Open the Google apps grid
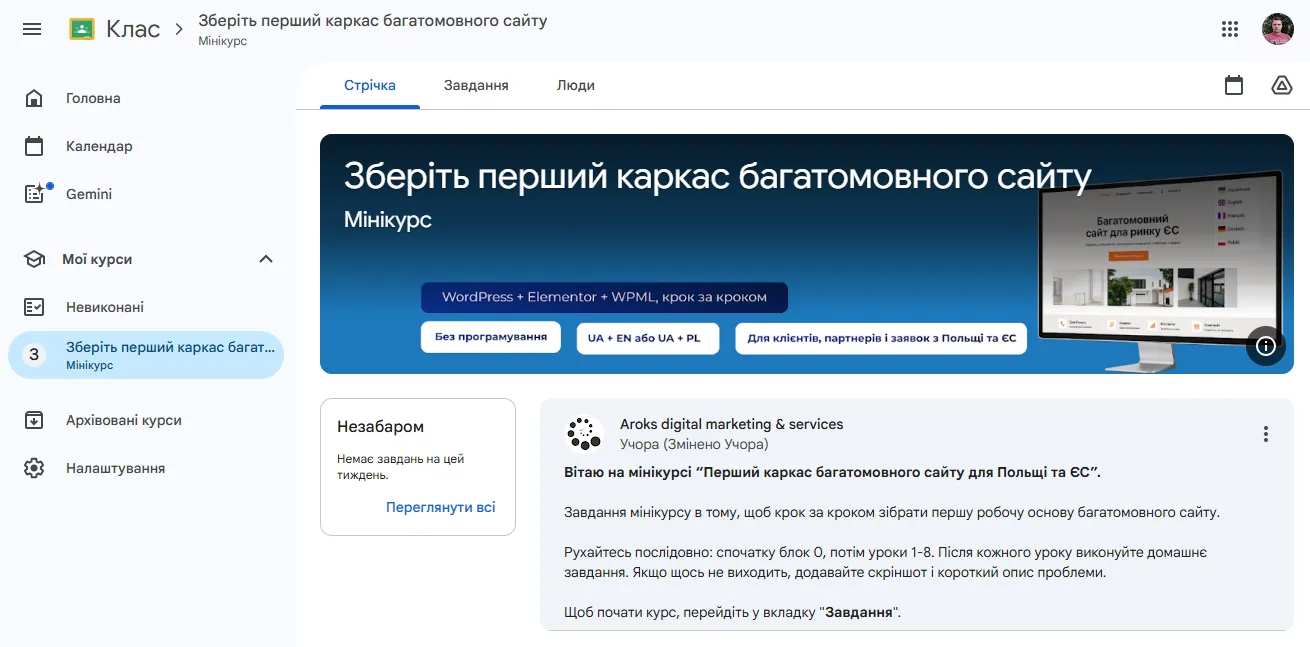This screenshot has width=1310, height=647. [x=1230, y=29]
